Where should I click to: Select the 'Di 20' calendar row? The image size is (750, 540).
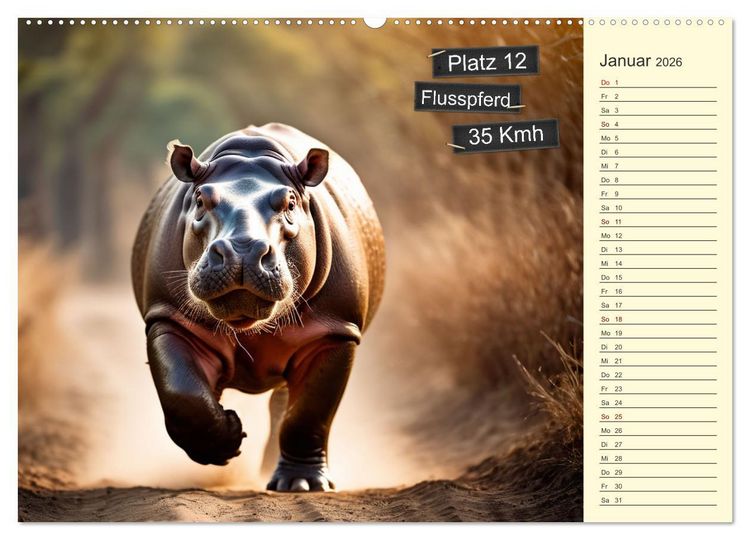658,347
